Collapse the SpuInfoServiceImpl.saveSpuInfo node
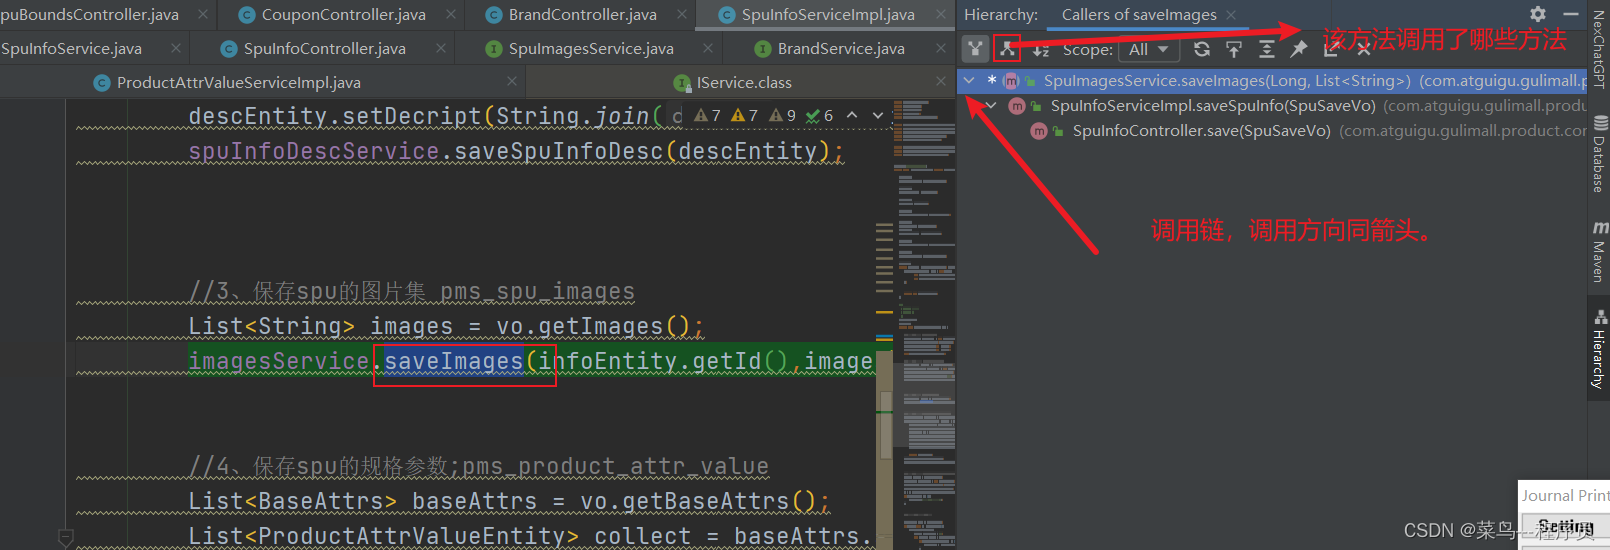The width and height of the screenshot is (1610, 550). [991, 105]
